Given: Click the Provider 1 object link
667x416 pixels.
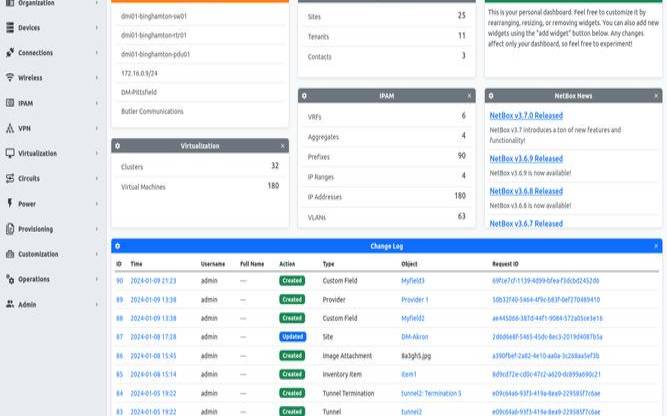Looking at the screenshot, I should [x=414, y=299].
